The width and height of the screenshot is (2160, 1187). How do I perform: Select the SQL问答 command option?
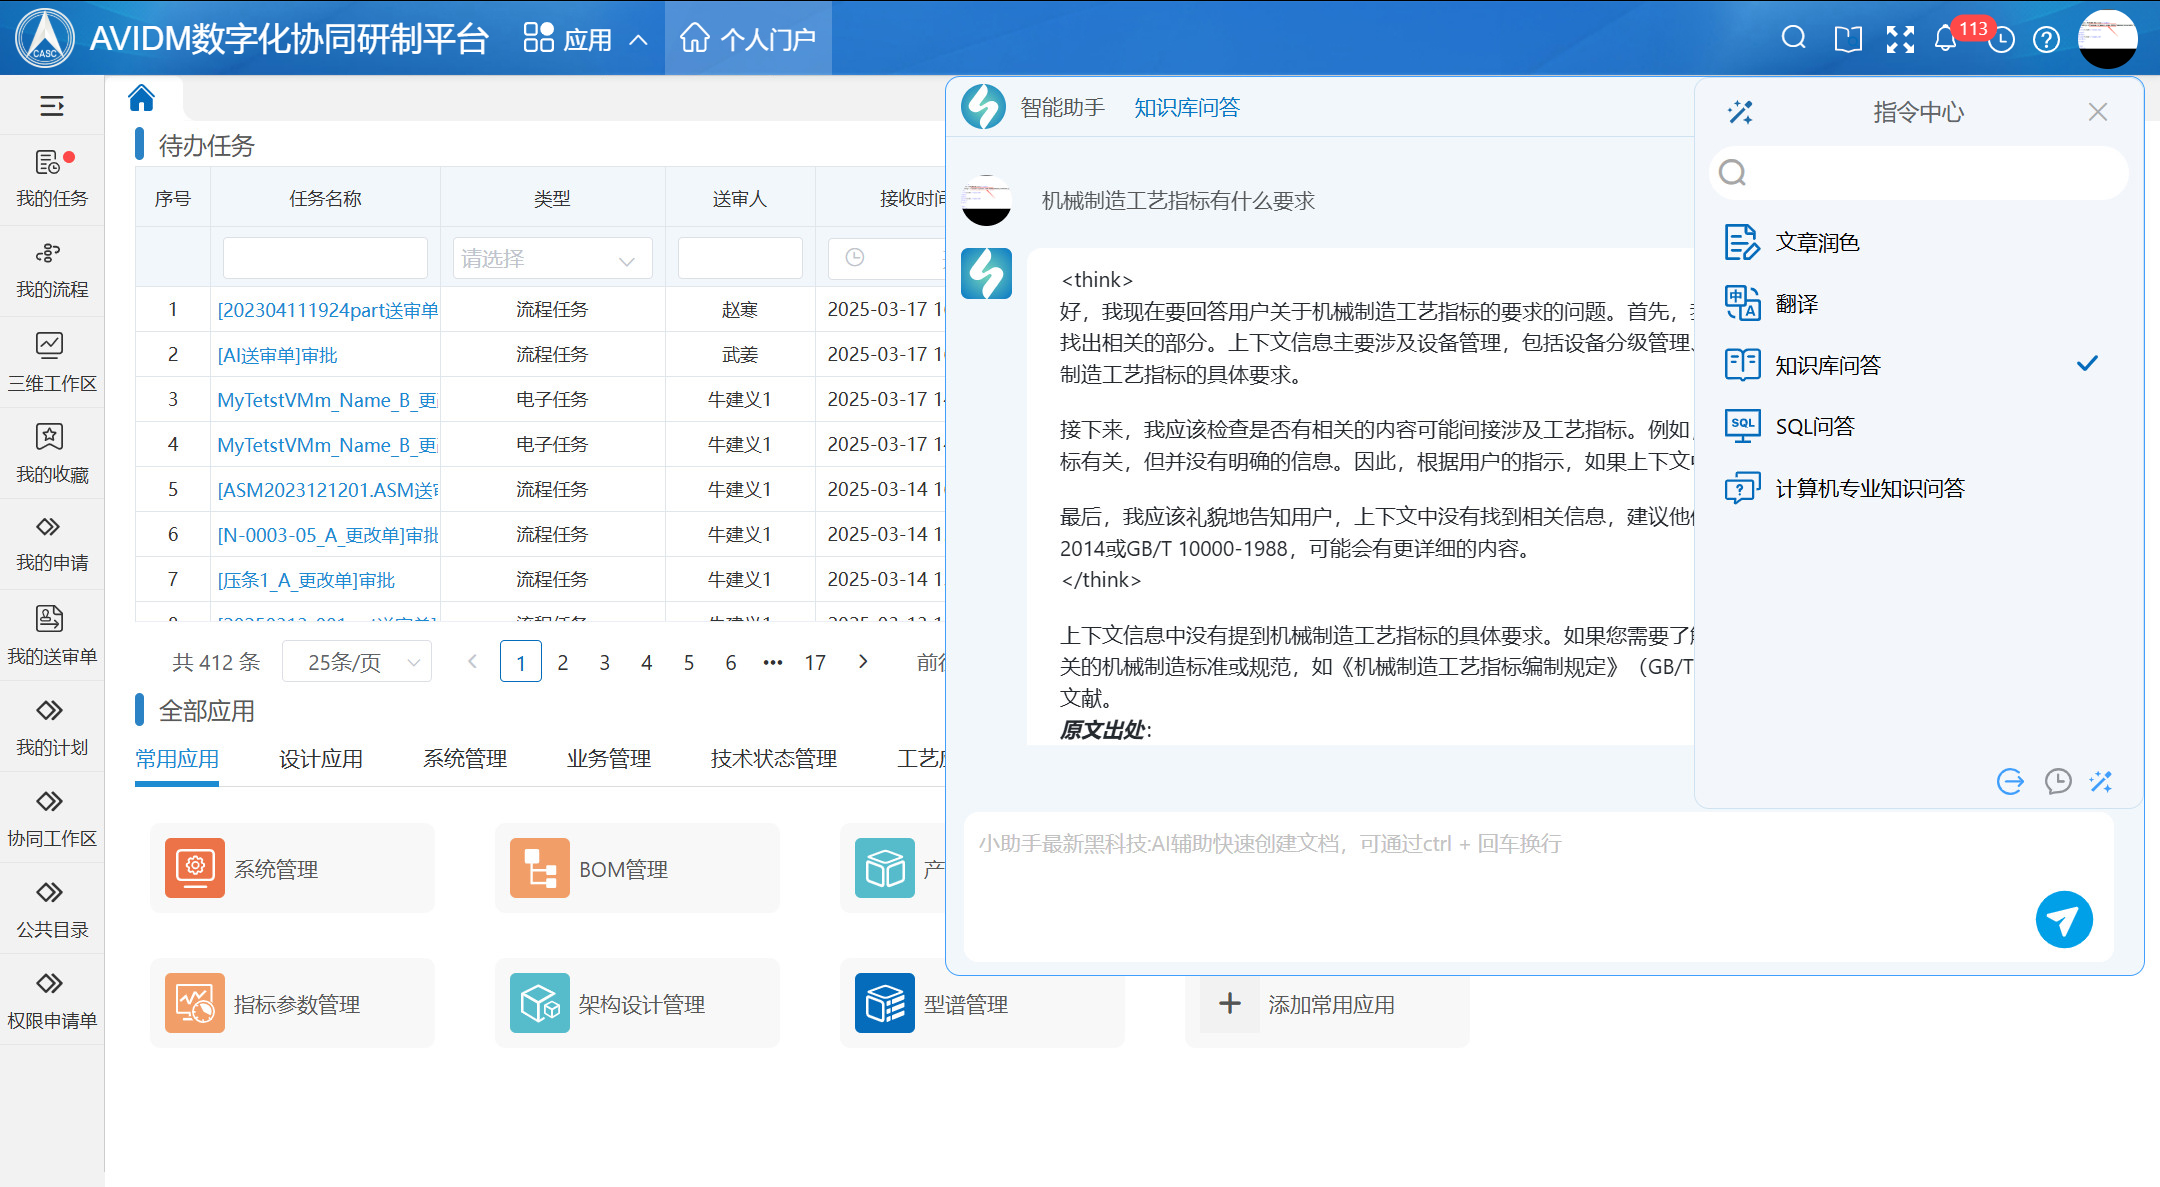tap(1814, 426)
